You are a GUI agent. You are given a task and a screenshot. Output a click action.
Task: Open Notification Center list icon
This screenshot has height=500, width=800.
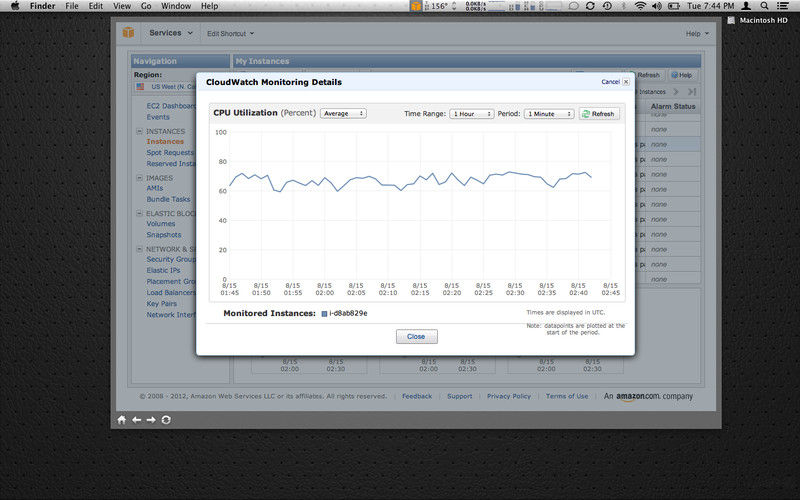click(783, 6)
